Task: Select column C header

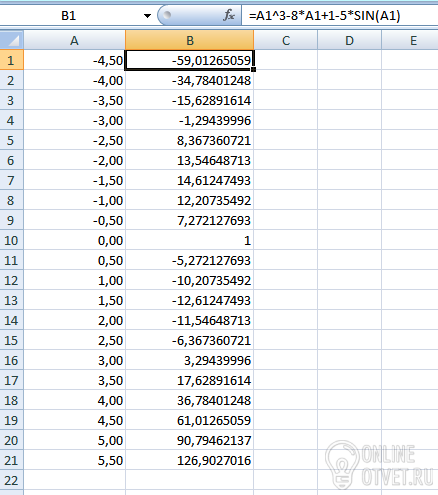Action: pyautogui.click(x=286, y=40)
